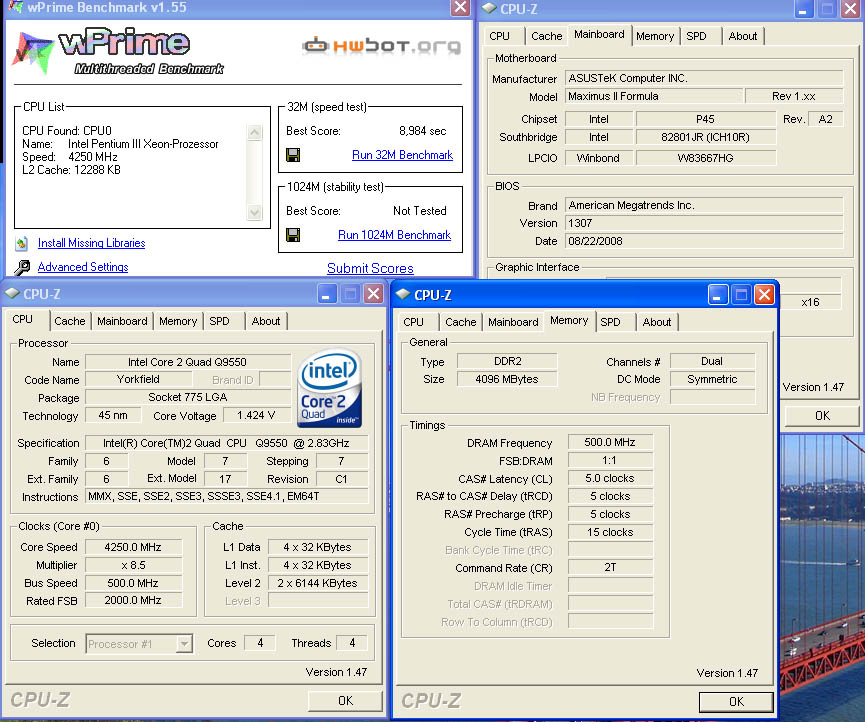This screenshot has width=865, height=722.
Task: Close the CPU-Z CPU window
Action: (x=373, y=294)
